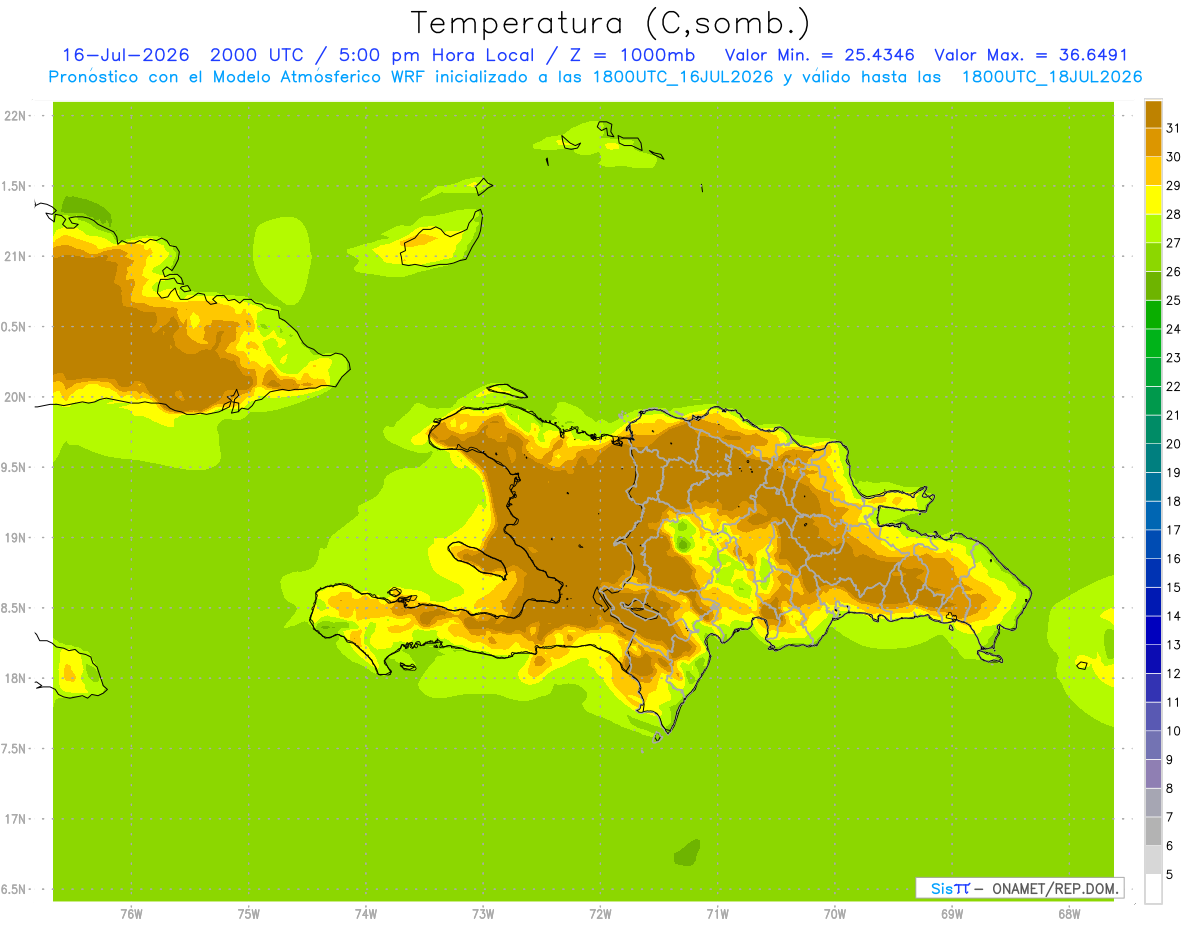Click the title "Temperatura (C,somb.)"
This screenshot has height=927, width=1200.
coord(610,24)
